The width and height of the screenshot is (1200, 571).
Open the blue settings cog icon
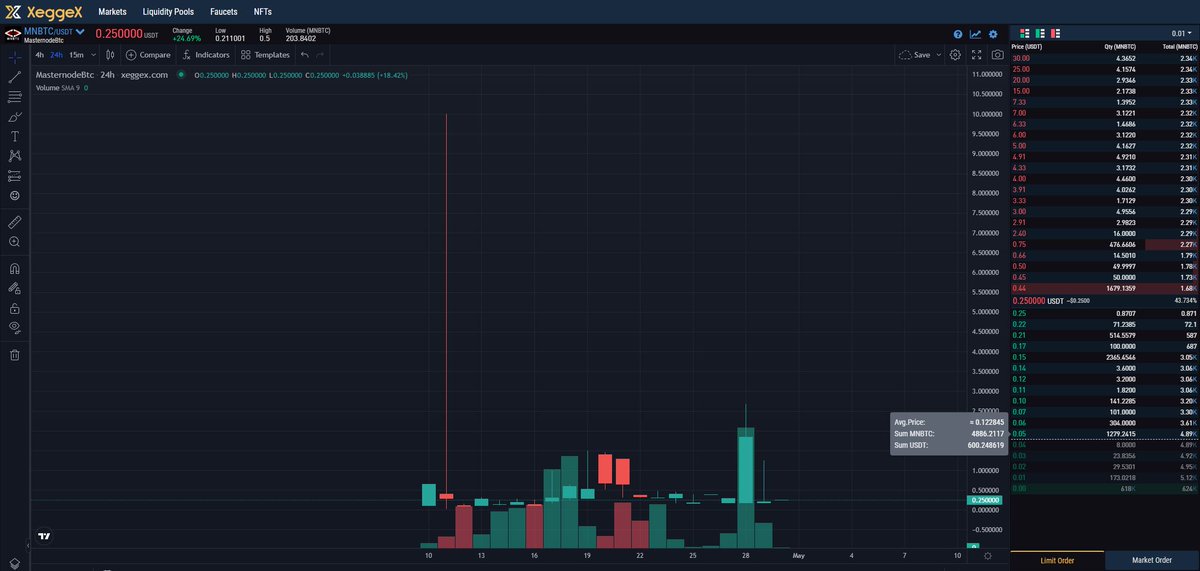(x=993, y=34)
